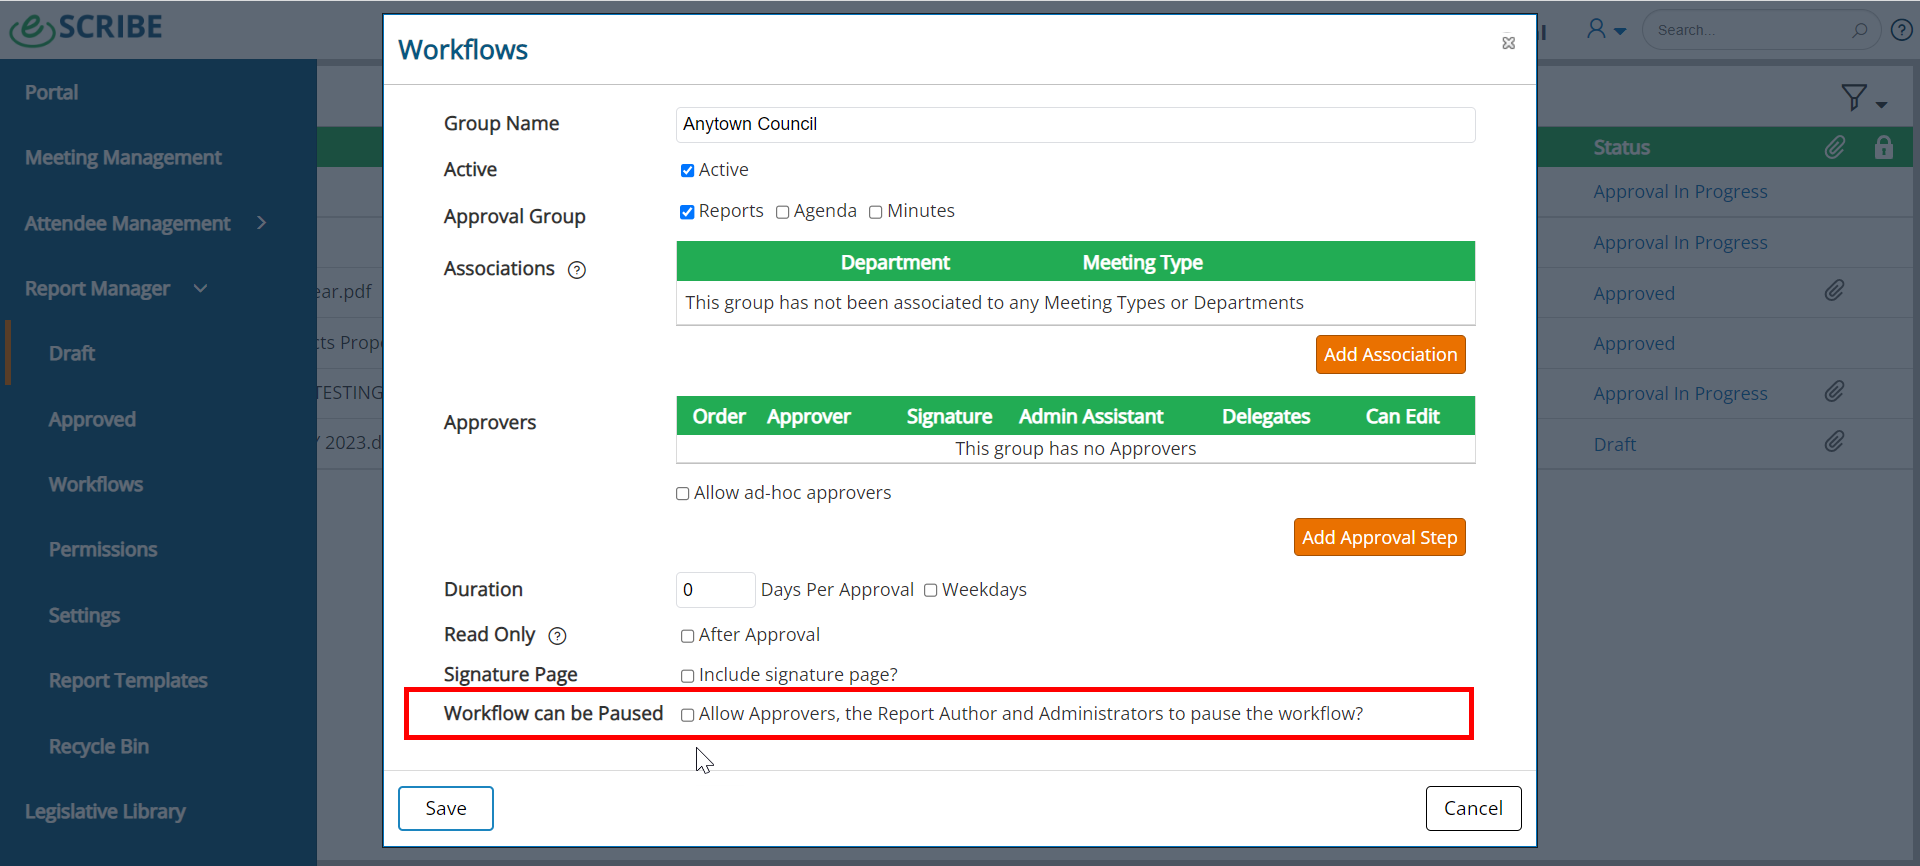Click in the Group Name field

(1075, 125)
